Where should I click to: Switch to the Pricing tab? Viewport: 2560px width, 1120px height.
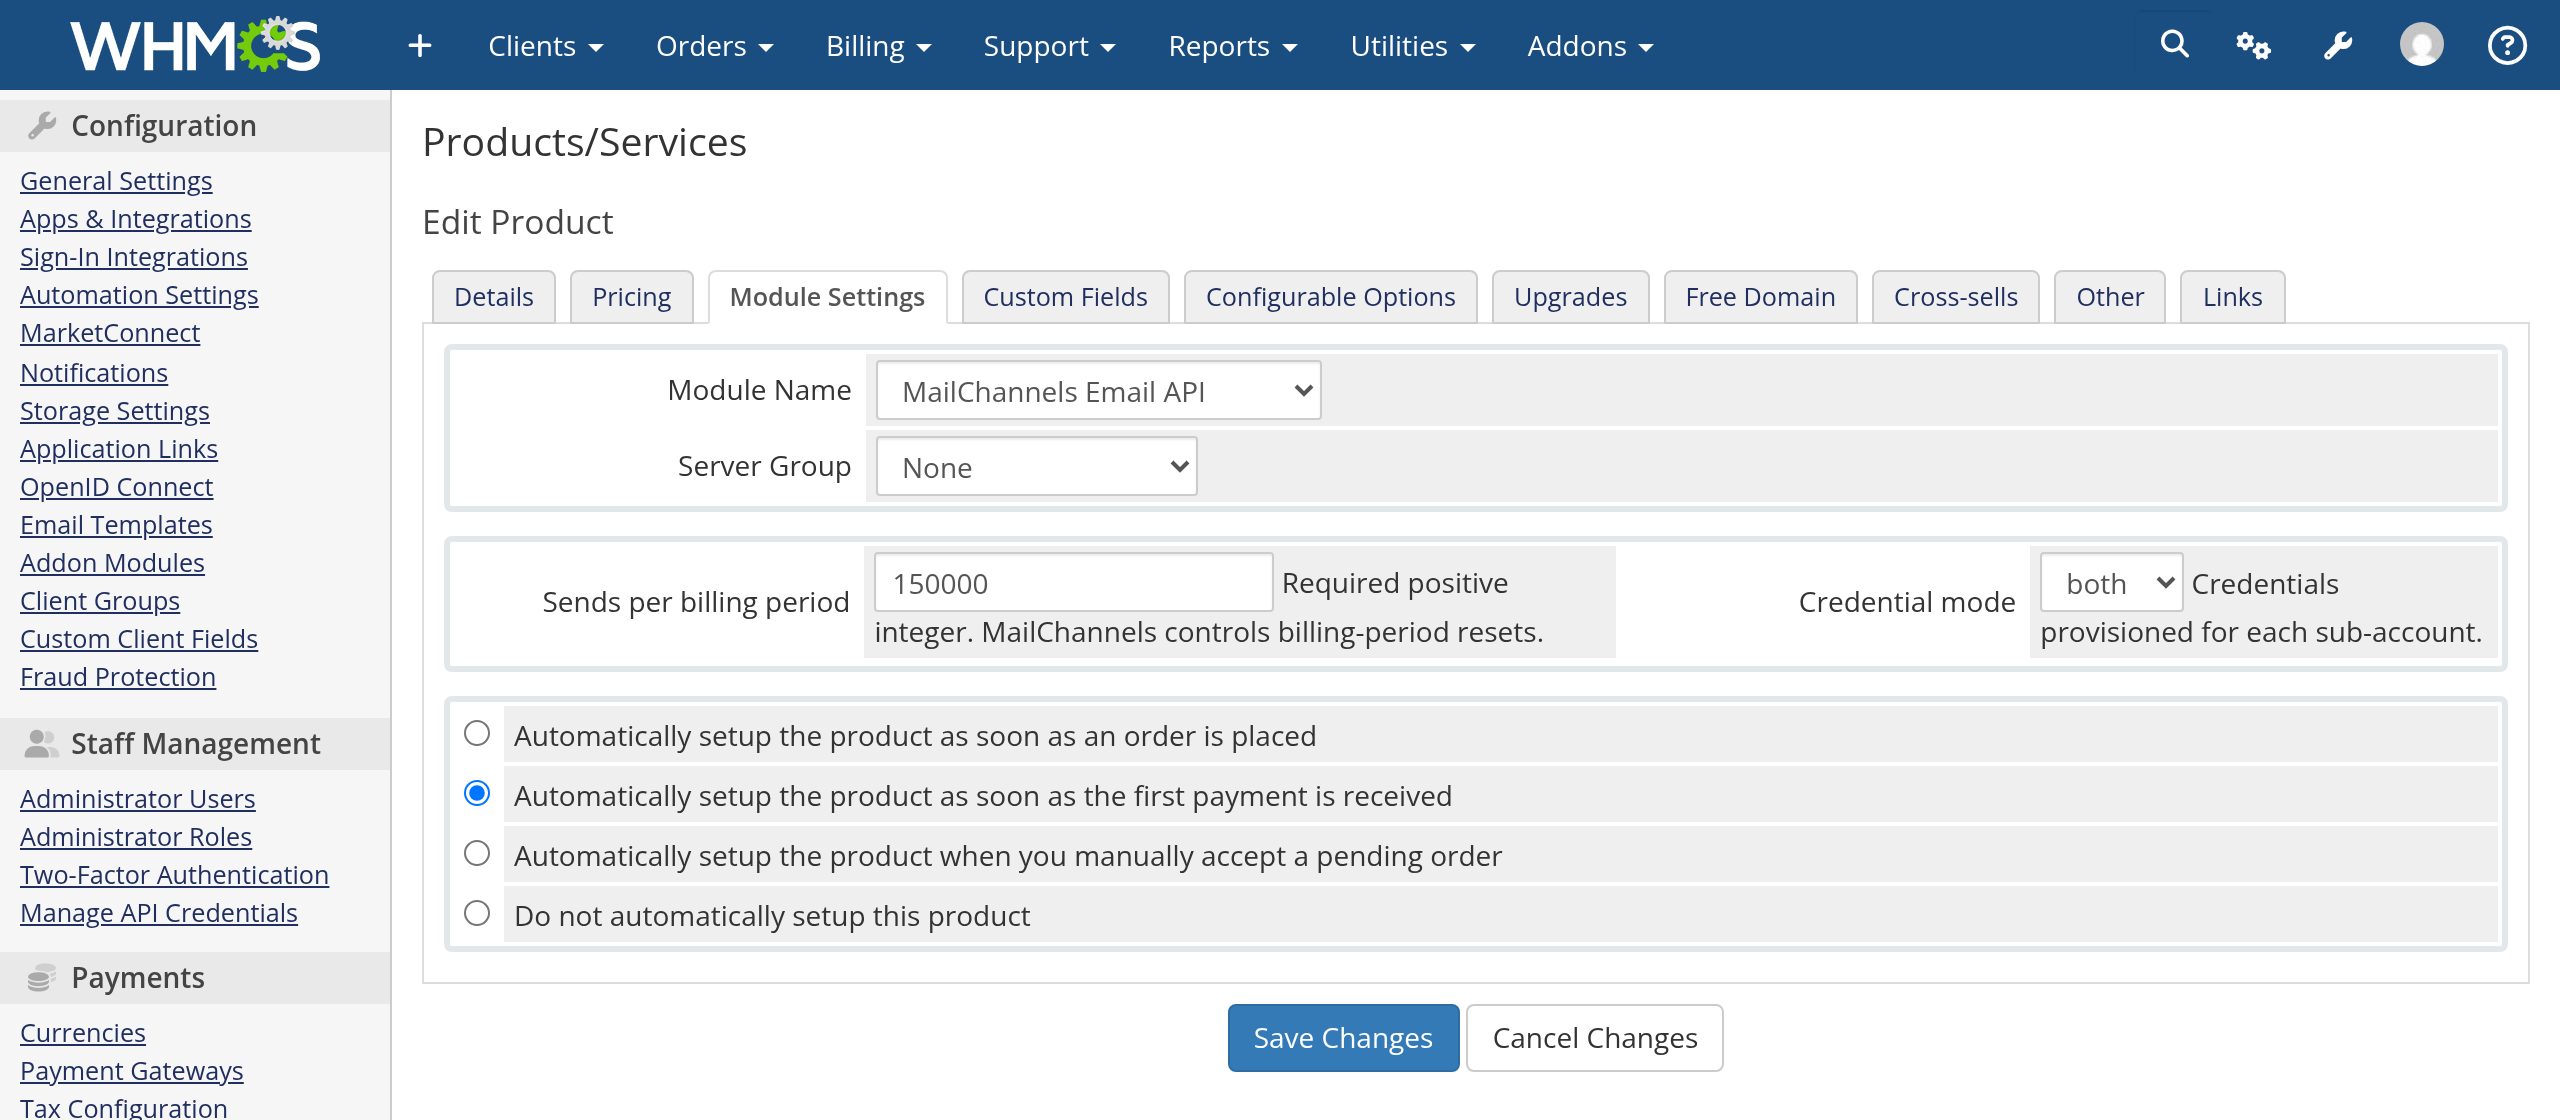[632, 297]
